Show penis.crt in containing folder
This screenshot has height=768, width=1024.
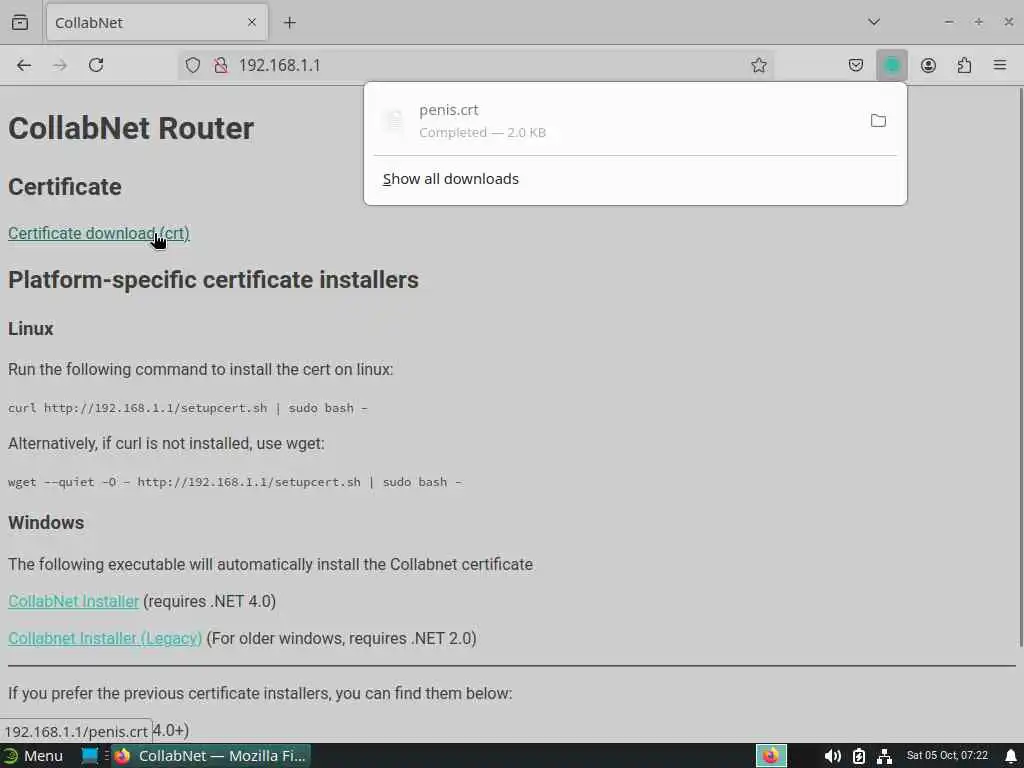[x=878, y=120]
